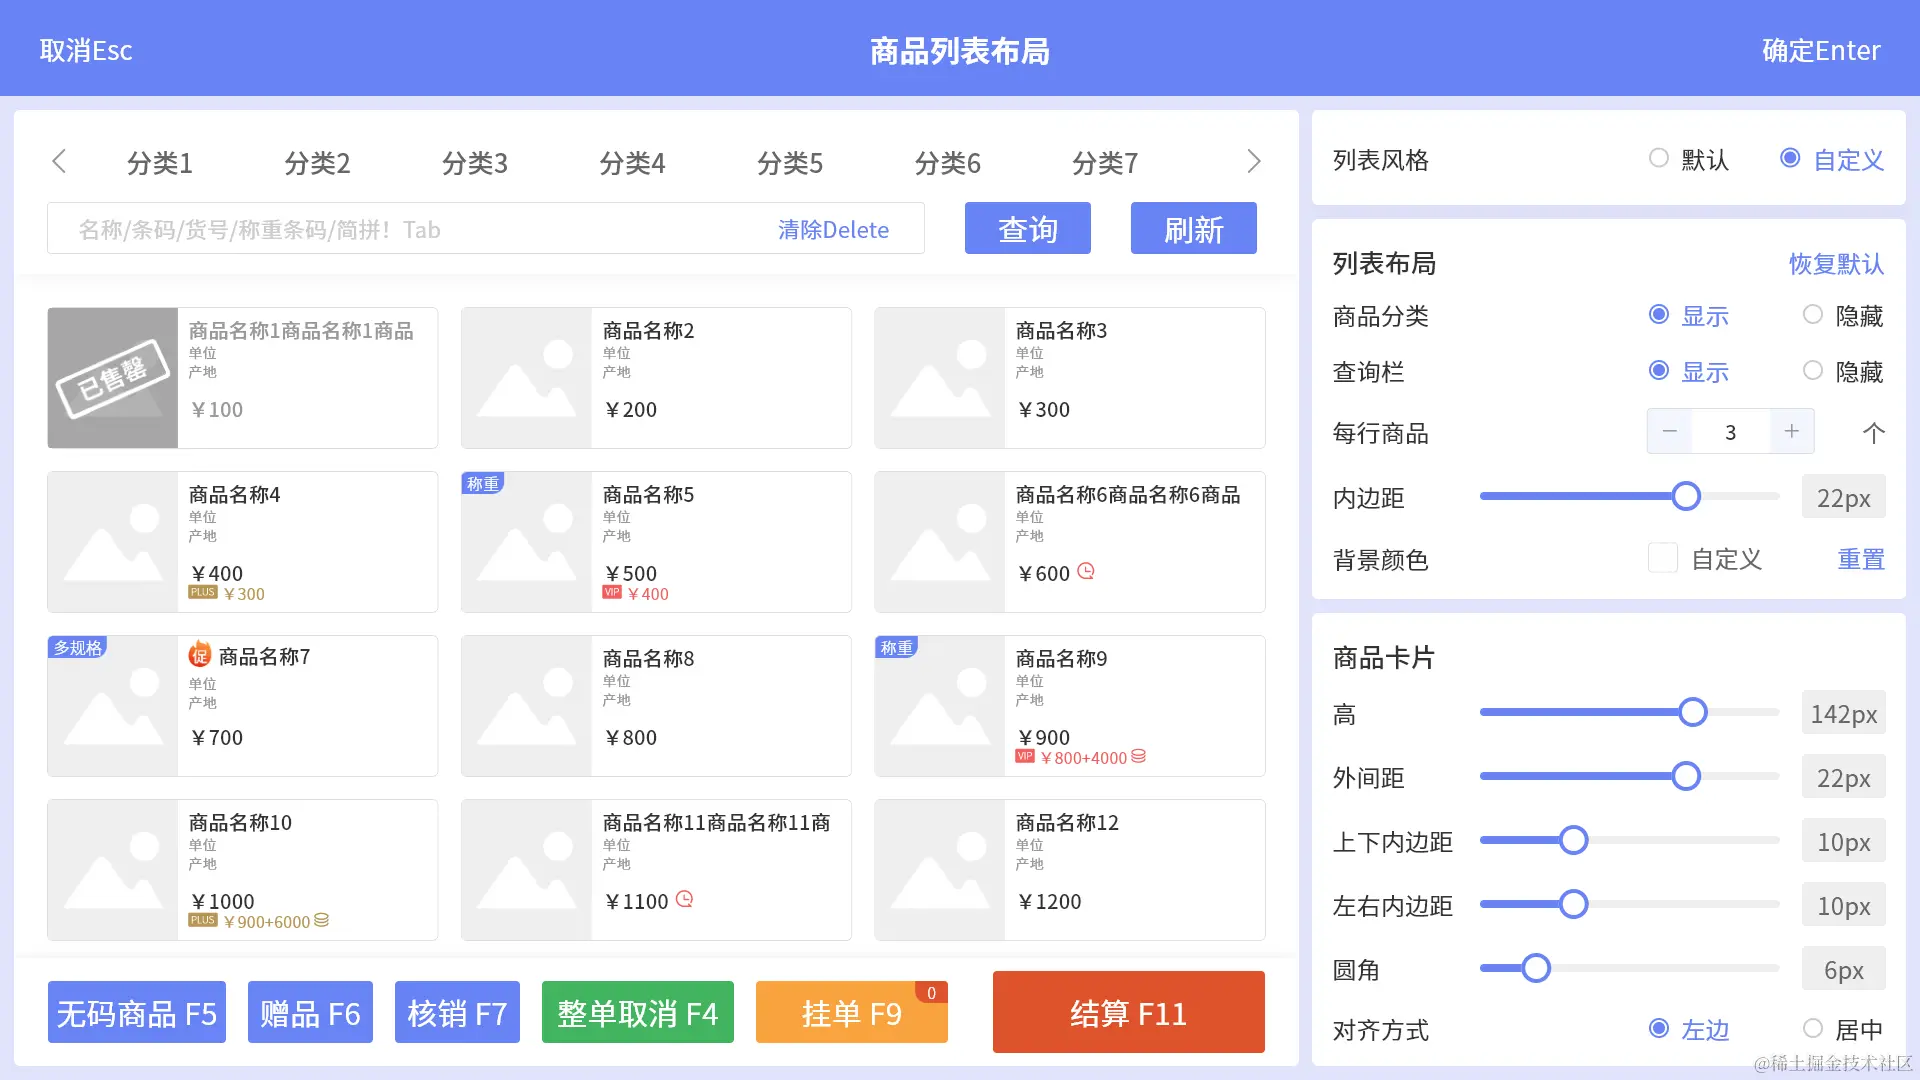
Task: Click the 多规格 badge on product 7
Action: click(x=78, y=648)
